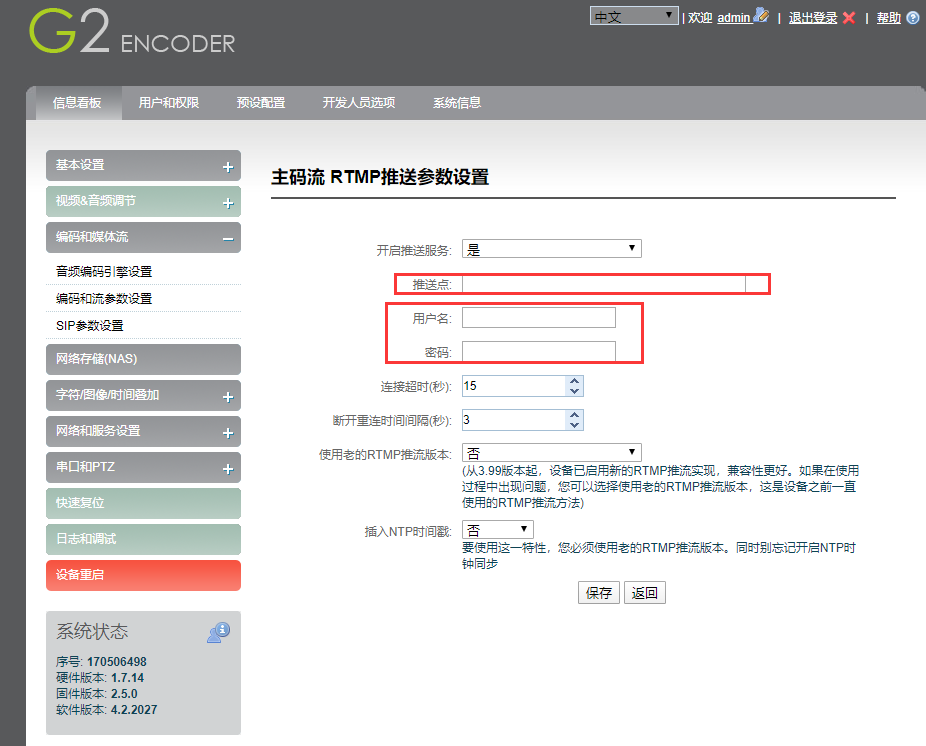
Task: Switch to the 预设配置 tab
Action: pos(260,103)
